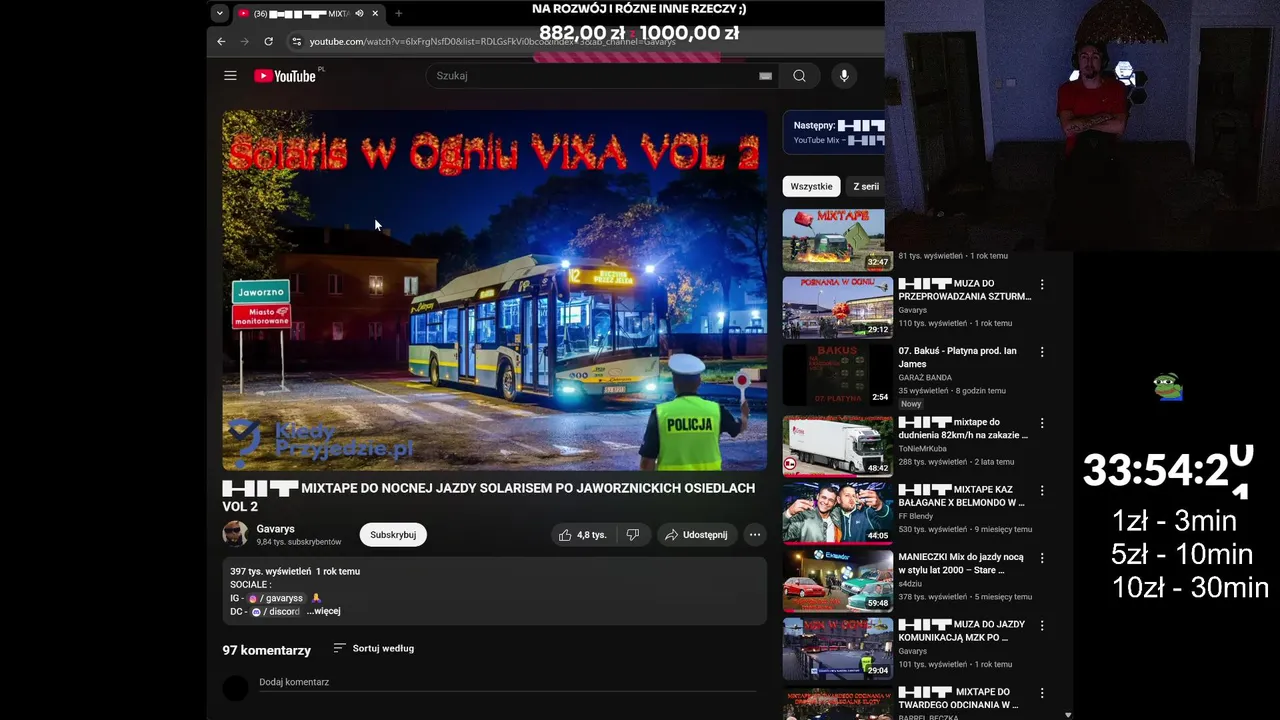Open the MZK mixtape thumbnail 29:04
The width and height of the screenshot is (1280, 720).
click(837, 649)
